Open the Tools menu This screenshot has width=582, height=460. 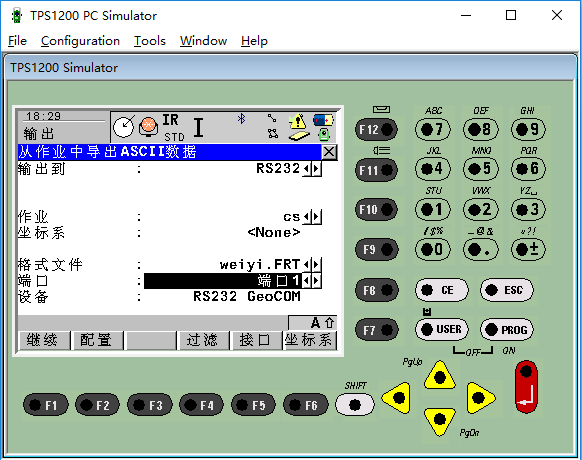150,41
